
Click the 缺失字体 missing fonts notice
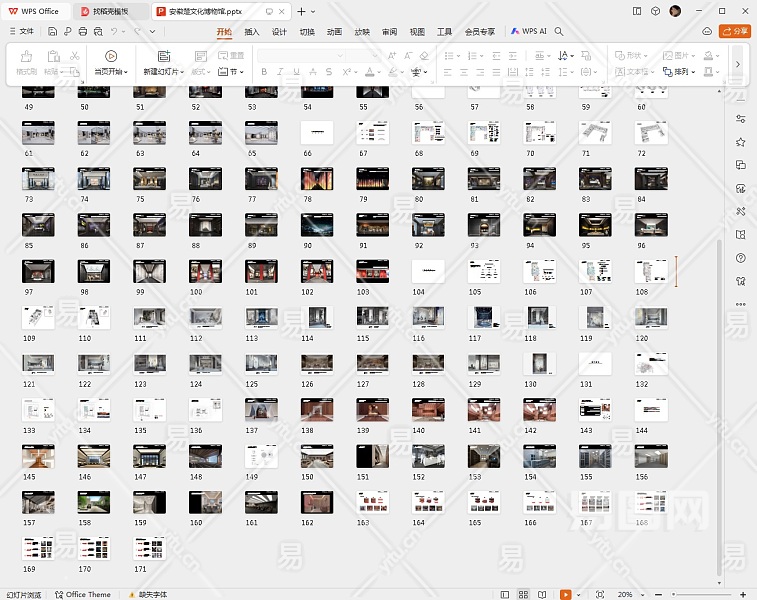(x=147, y=594)
